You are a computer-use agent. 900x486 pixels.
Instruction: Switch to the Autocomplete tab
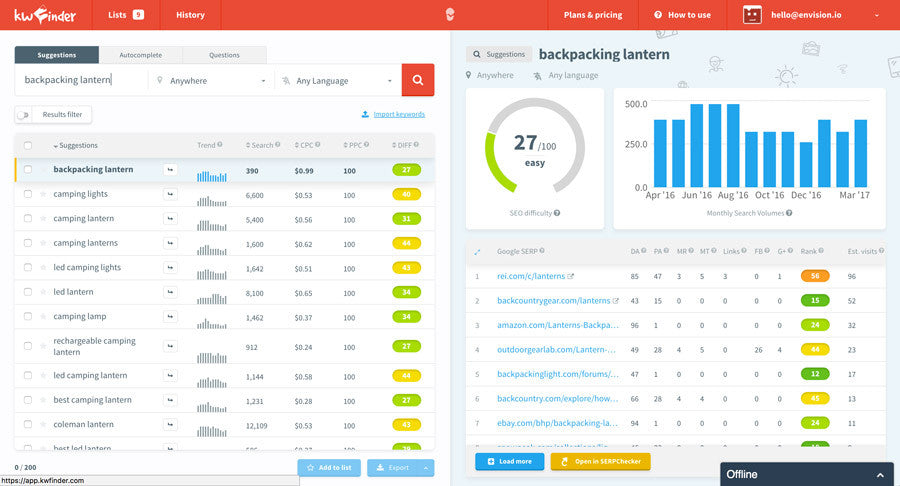tap(141, 55)
